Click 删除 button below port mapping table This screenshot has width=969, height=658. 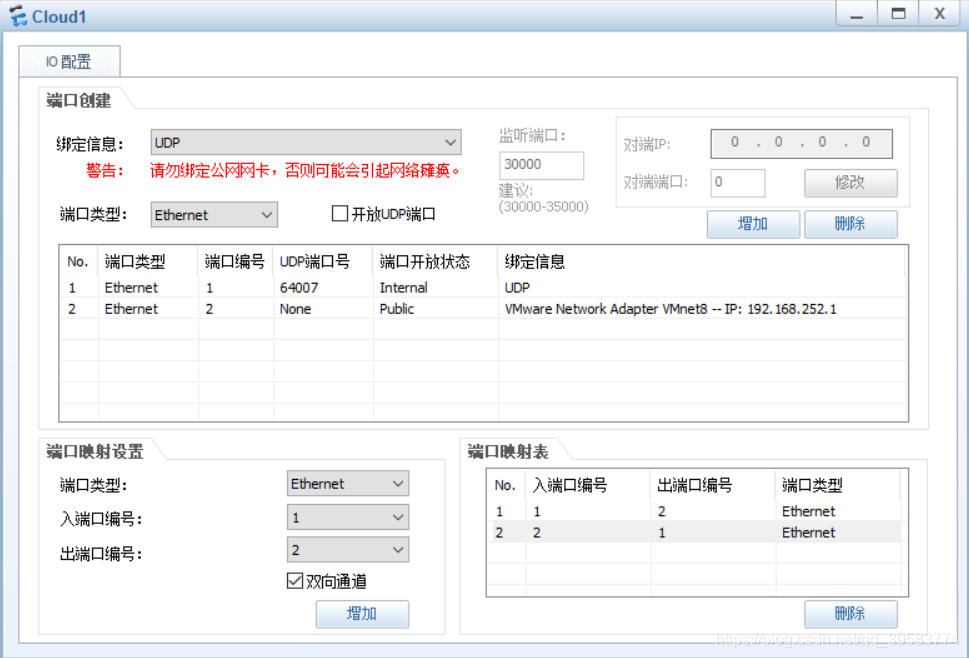[x=850, y=613]
